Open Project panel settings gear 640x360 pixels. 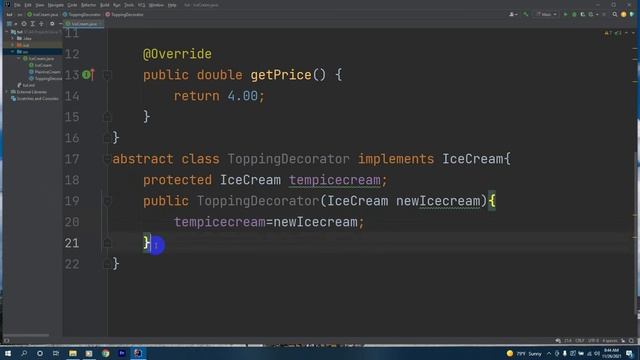pos(52,24)
